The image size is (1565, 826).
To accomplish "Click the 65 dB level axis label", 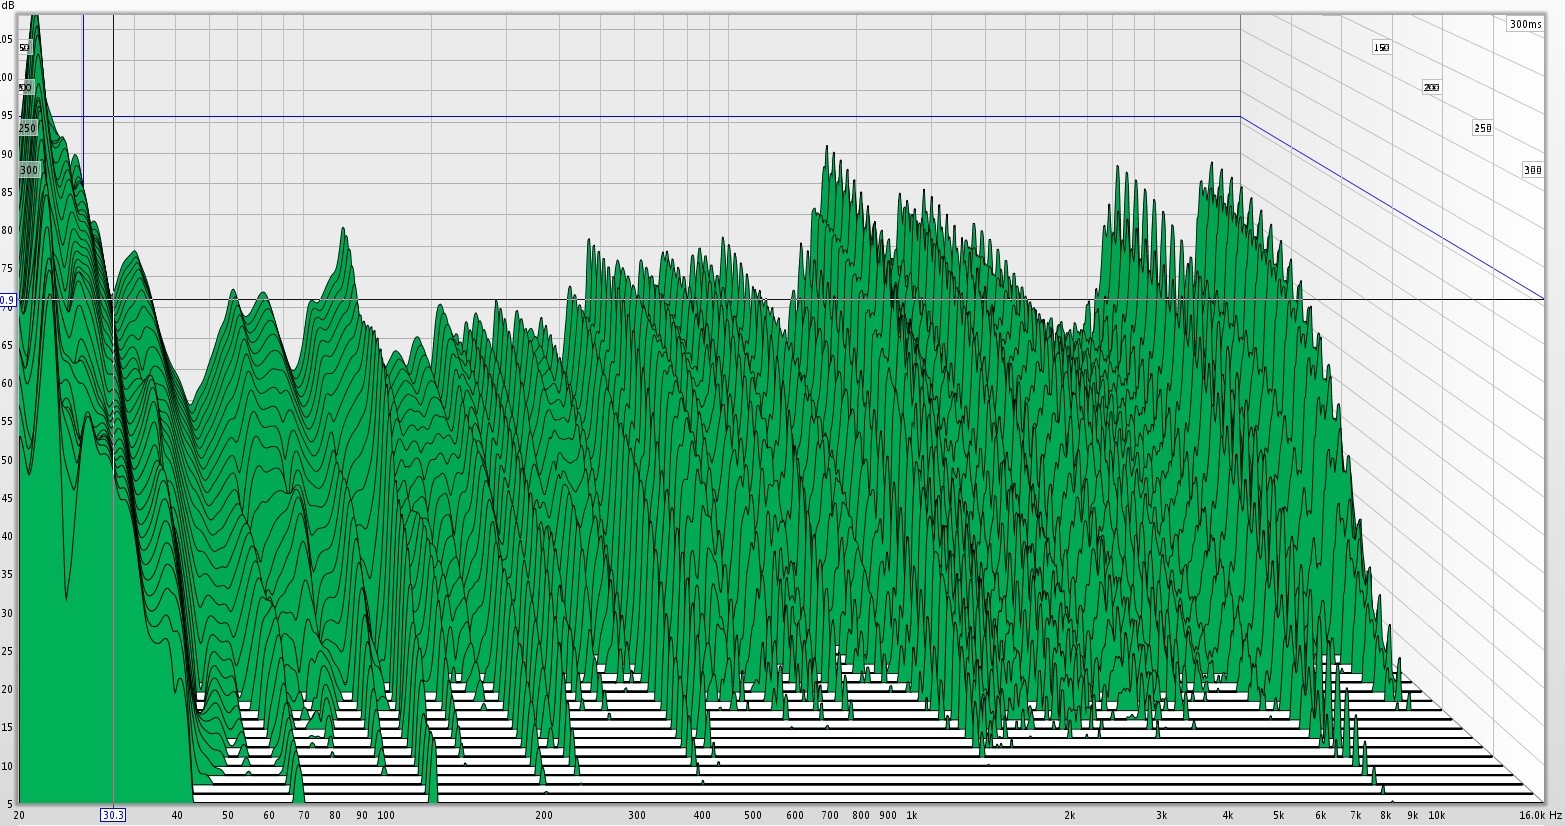I will pos(7,345).
